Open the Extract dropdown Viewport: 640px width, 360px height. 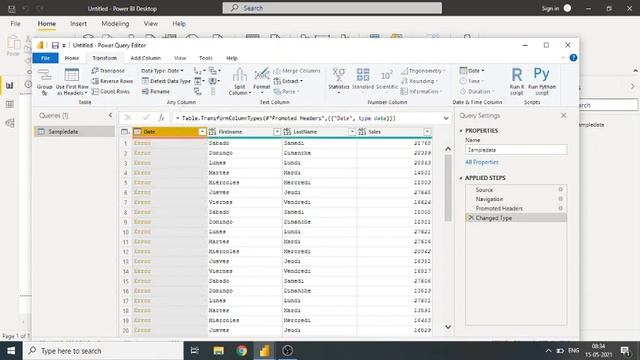(289, 81)
